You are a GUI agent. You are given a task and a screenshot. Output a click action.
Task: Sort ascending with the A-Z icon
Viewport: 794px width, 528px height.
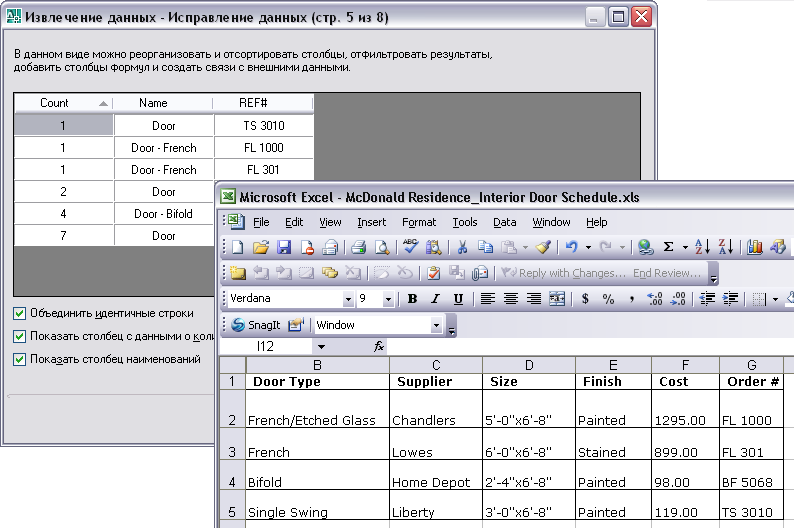[x=702, y=247]
